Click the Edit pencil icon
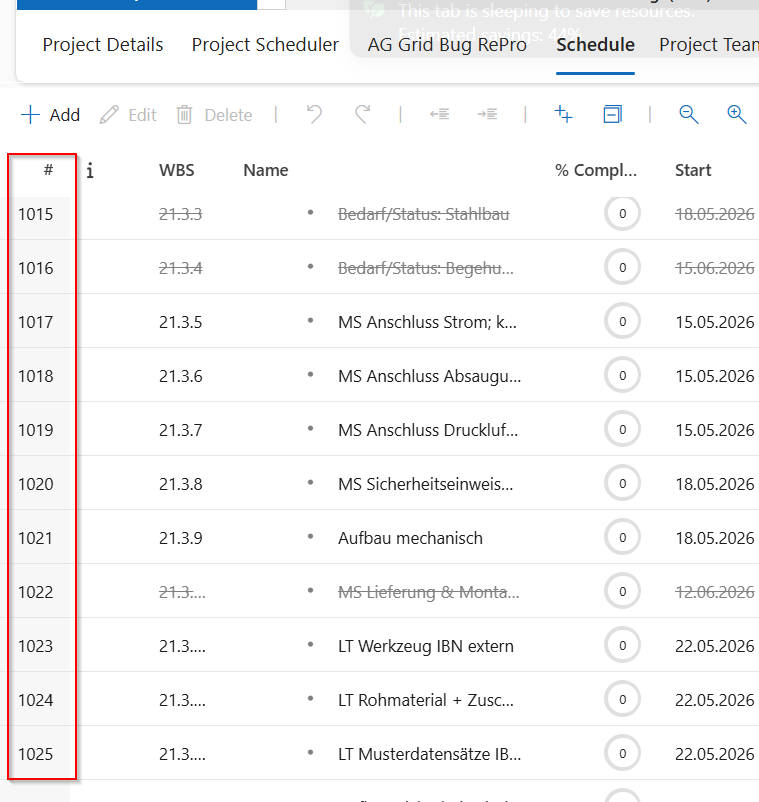759x802 pixels. [x=109, y=115]
